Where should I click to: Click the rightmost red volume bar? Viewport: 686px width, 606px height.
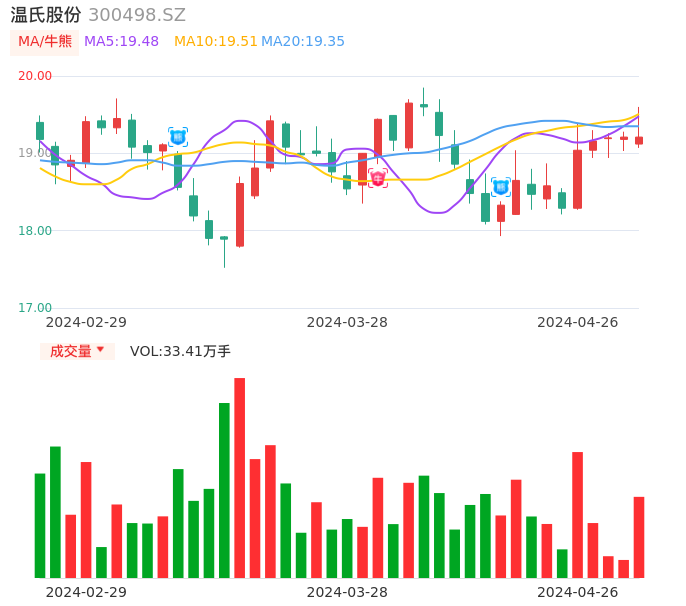point(639,537)
